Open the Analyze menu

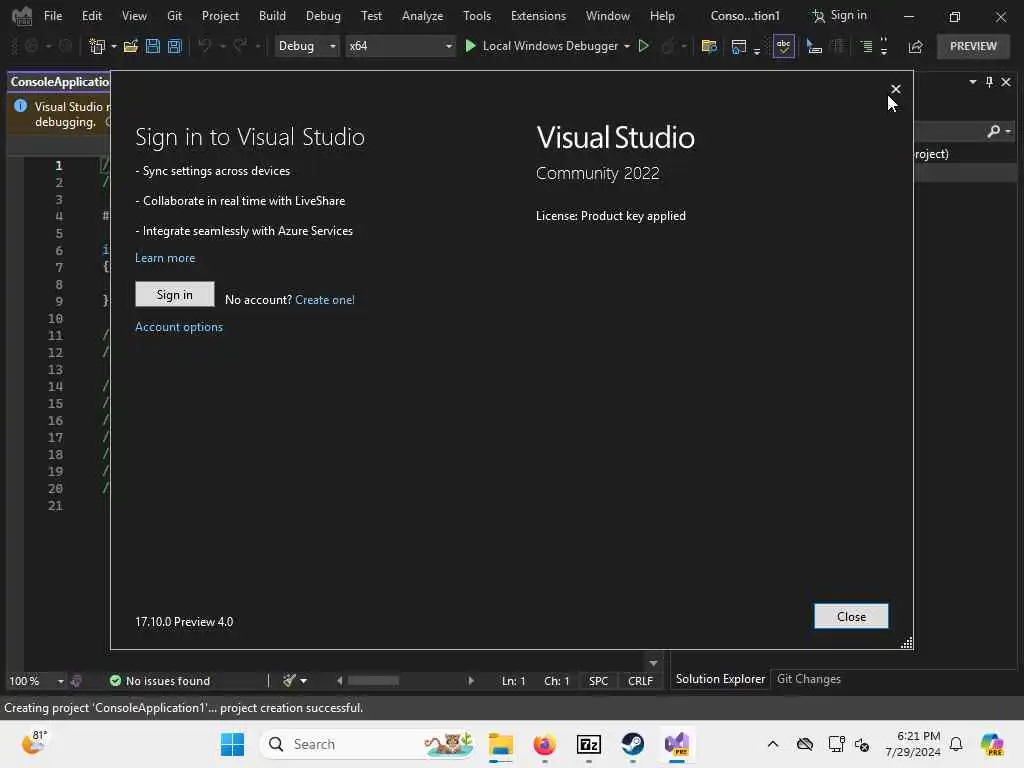[423, 16]
